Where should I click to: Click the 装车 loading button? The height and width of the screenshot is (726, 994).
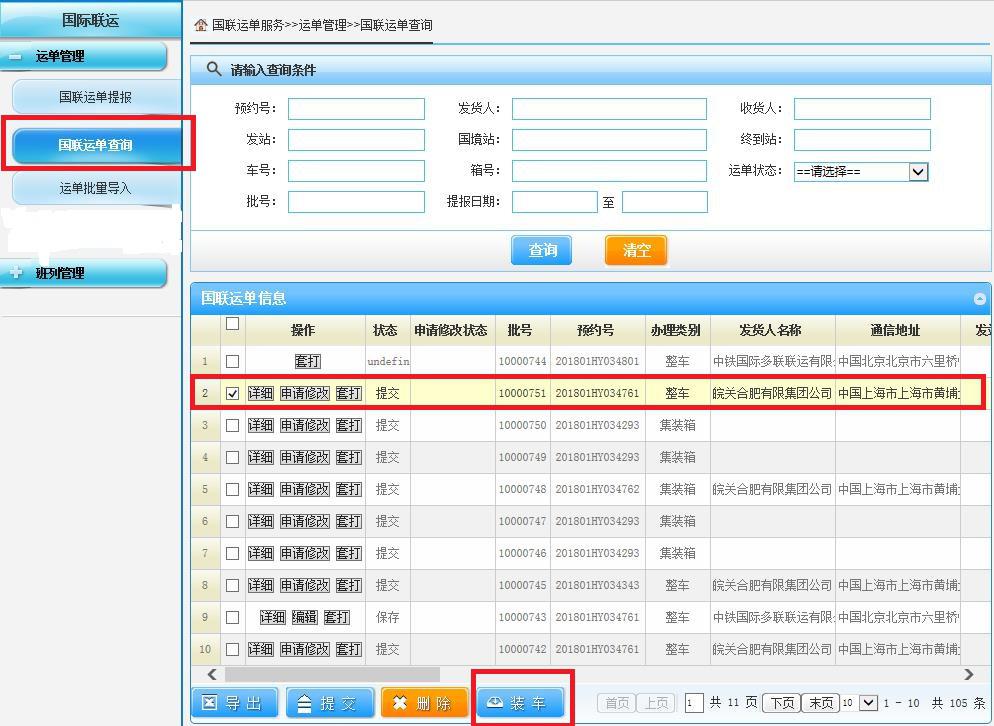(520, 703)
